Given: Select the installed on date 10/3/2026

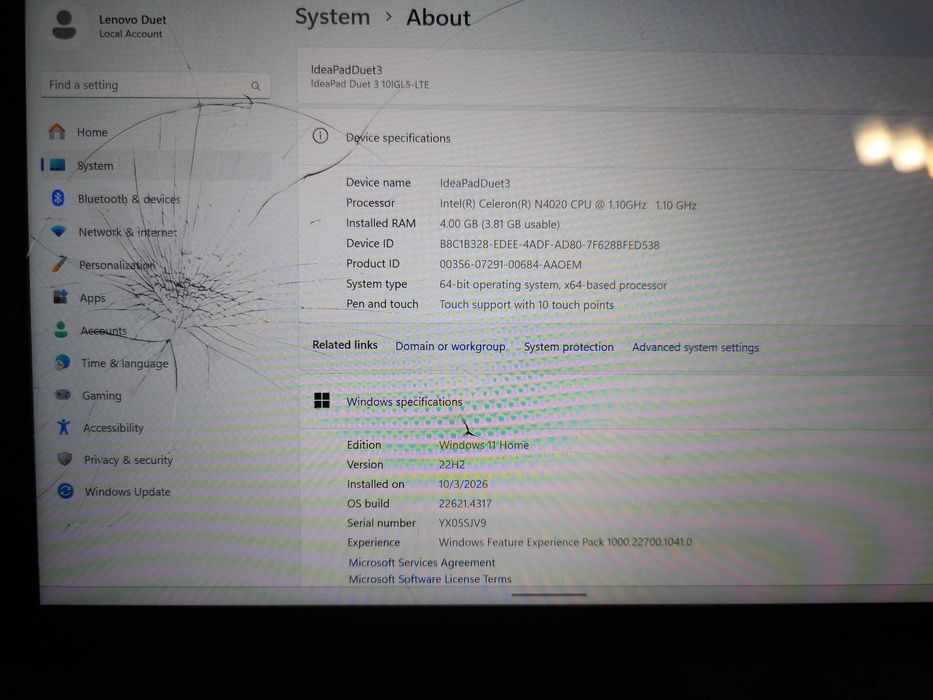Looking at the screenshot, I should click(463, 484).
